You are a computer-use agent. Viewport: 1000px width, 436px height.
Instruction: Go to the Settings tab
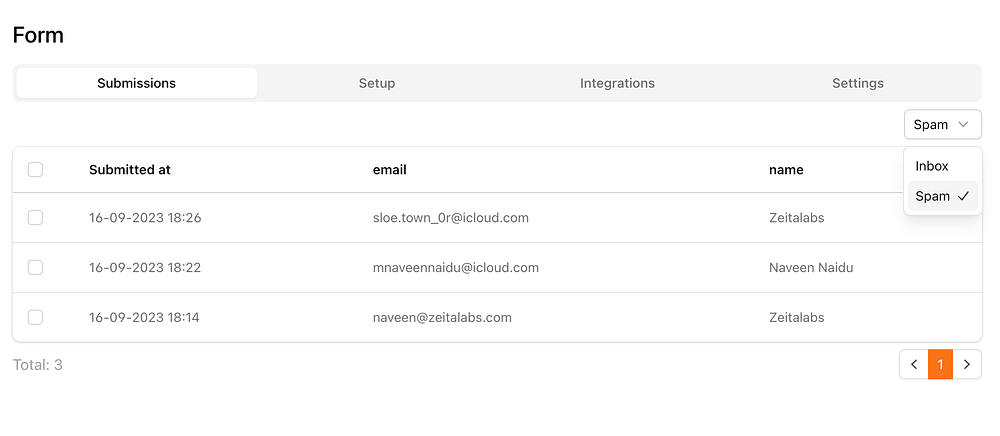pyautogui.click(x=858, y=83)
